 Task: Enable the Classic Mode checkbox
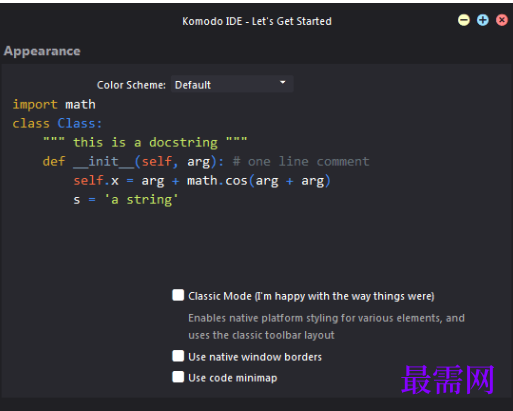(178, 295)
